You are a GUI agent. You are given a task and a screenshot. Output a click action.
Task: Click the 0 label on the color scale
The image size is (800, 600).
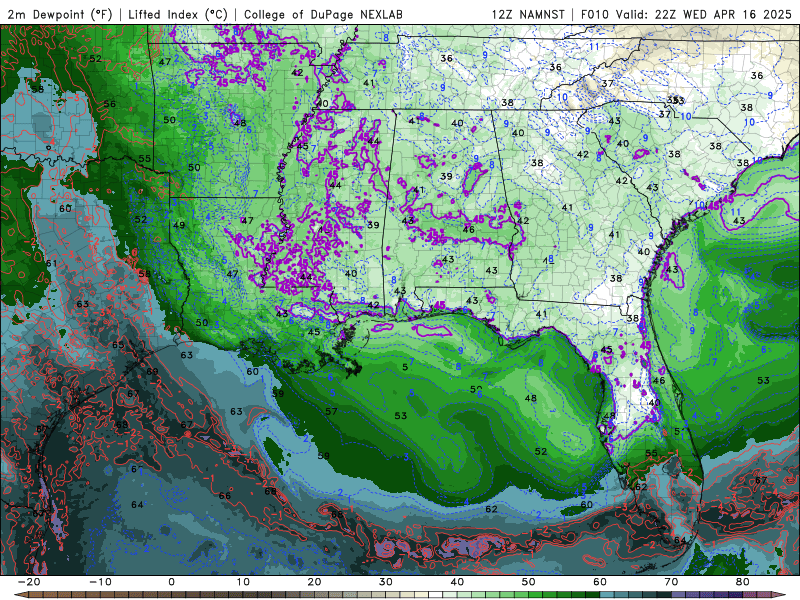pyautogui.click(x=171, y=582)
